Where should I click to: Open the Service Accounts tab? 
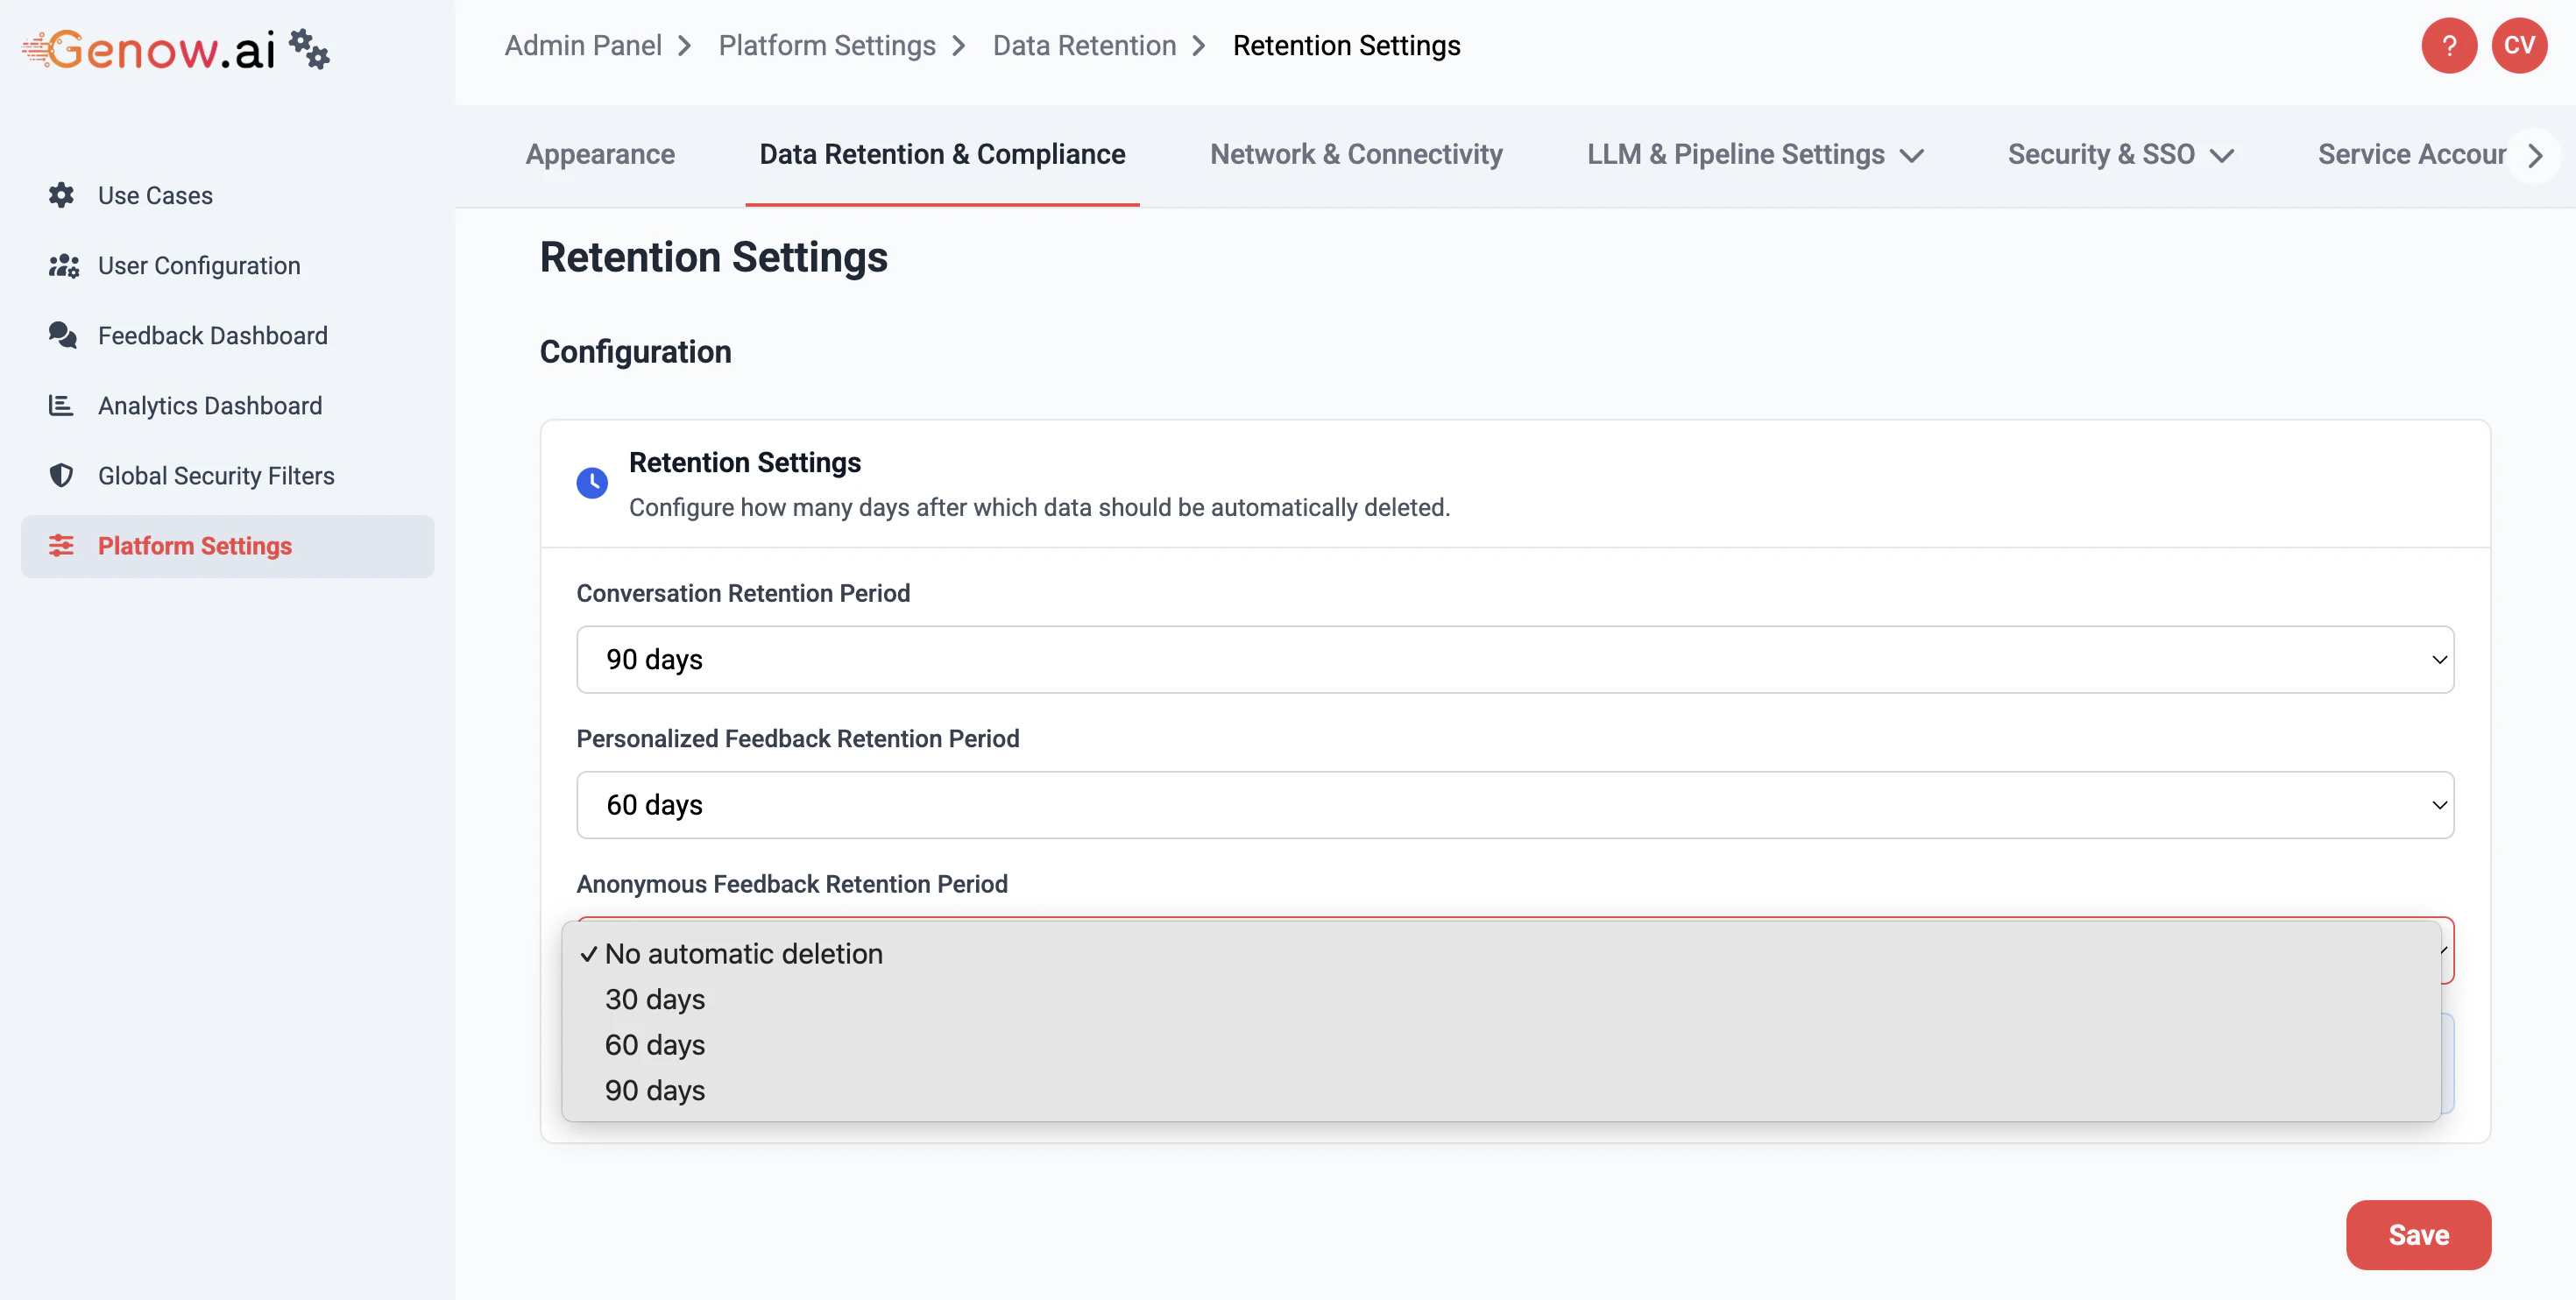pos(2412,154)
